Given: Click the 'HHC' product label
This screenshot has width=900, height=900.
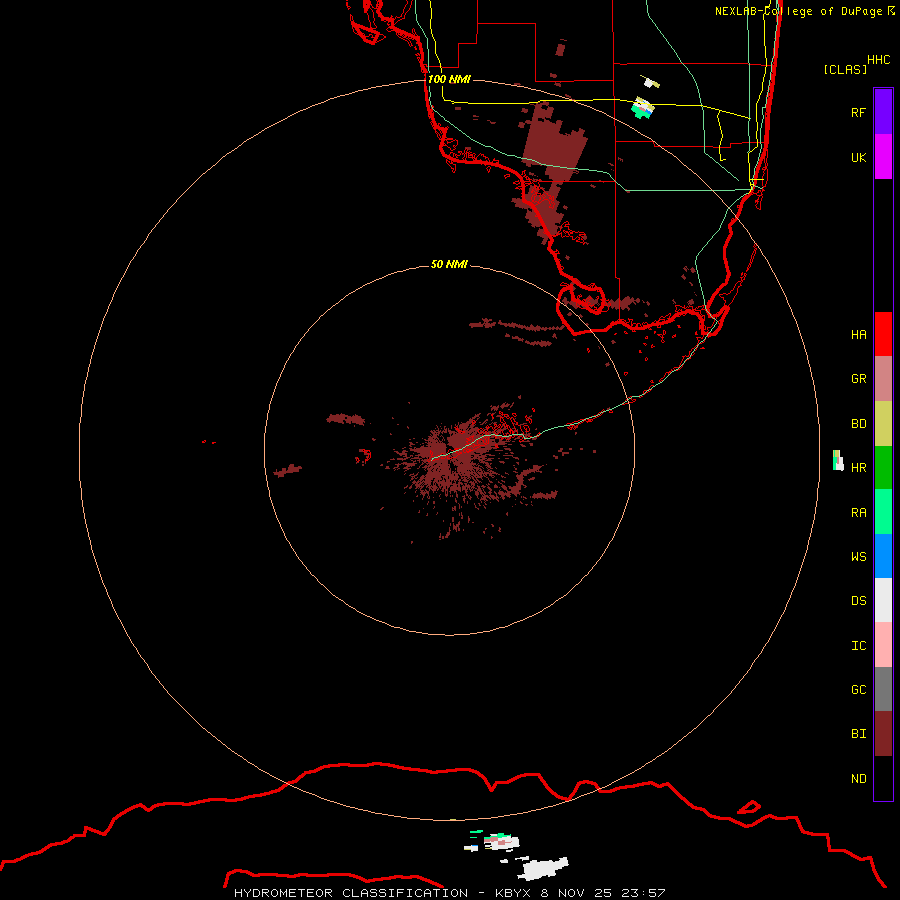Looking at the screenshot, I should click(878, 60).
